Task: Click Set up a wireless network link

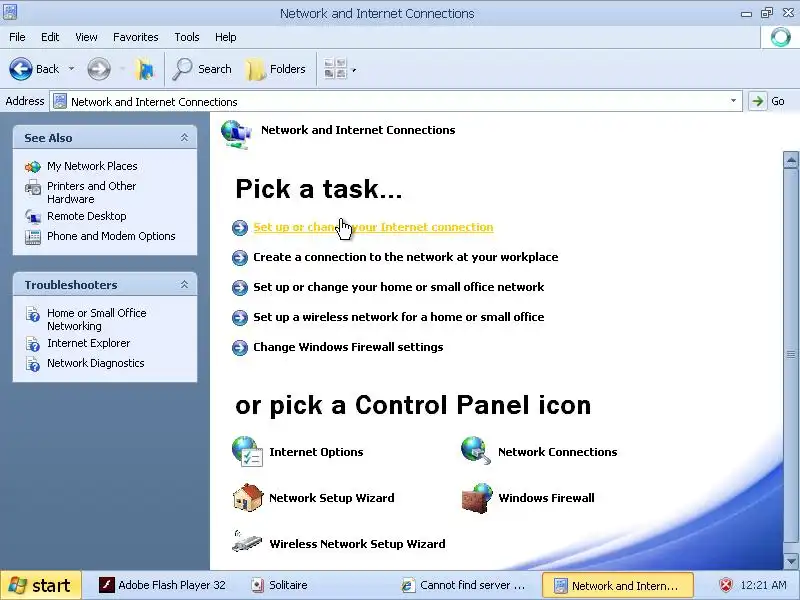Action: [398, 317]
